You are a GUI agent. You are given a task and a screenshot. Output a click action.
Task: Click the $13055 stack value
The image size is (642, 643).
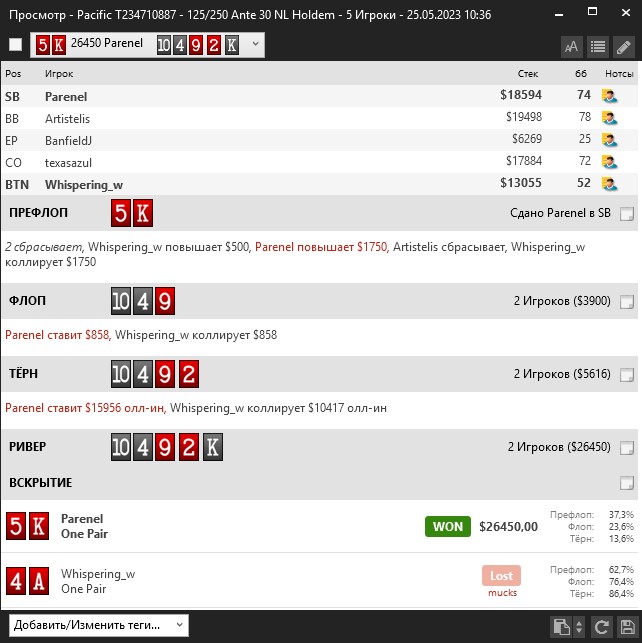coord(521,183)
